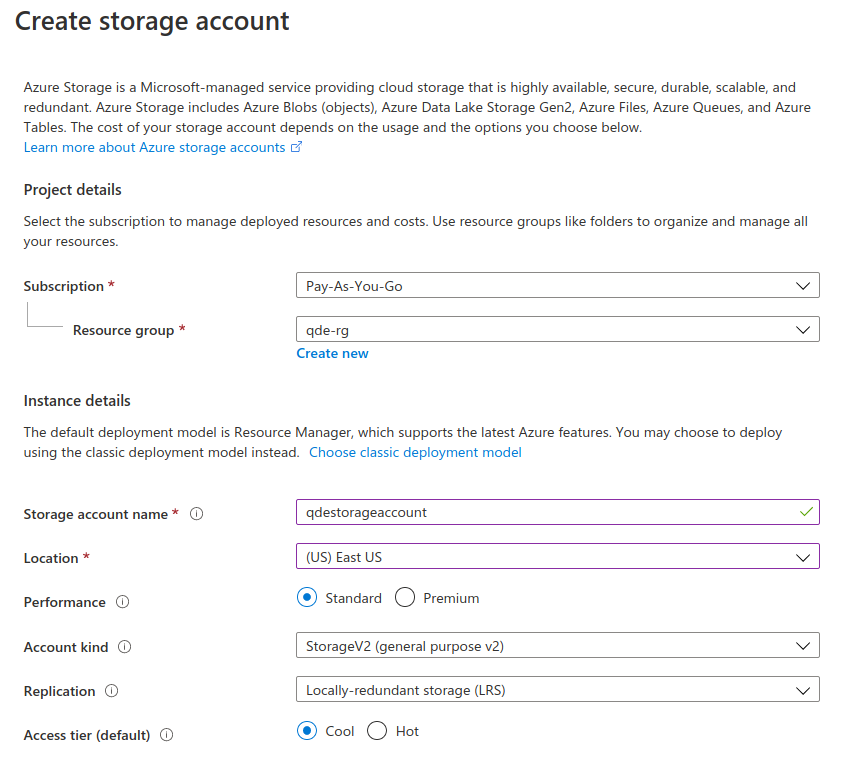Click info icon beside Access tier (default)
Screen dimensions: 845x768
[167, 735]
